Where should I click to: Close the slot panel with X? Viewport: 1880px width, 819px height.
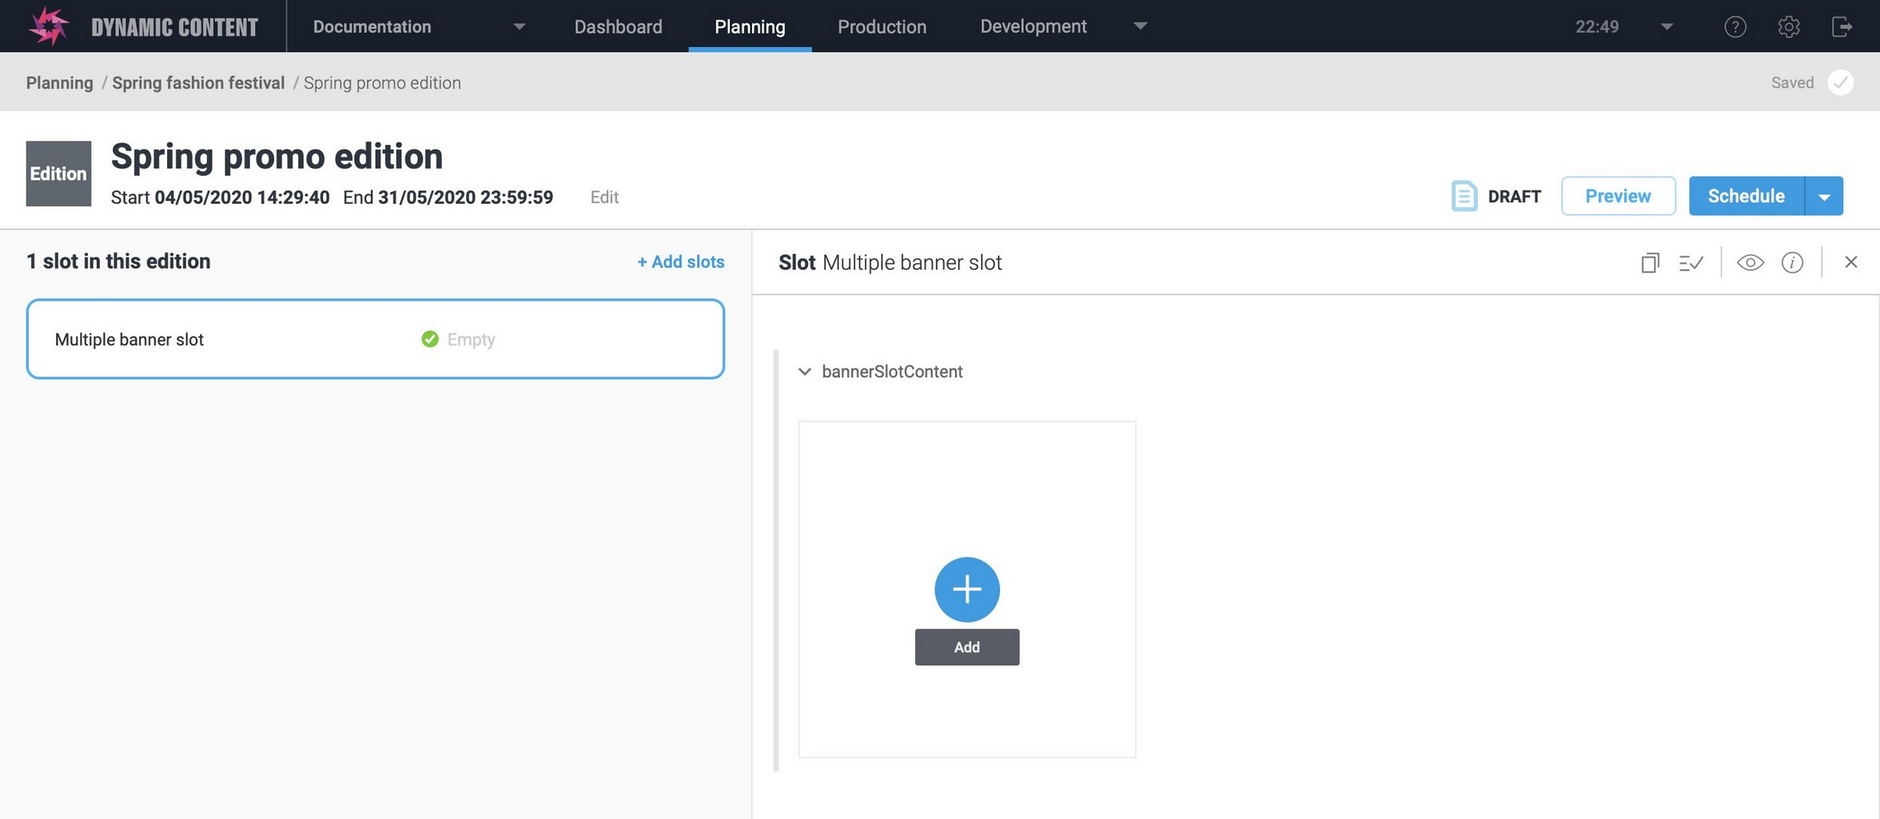click(x=1851, y=262)
